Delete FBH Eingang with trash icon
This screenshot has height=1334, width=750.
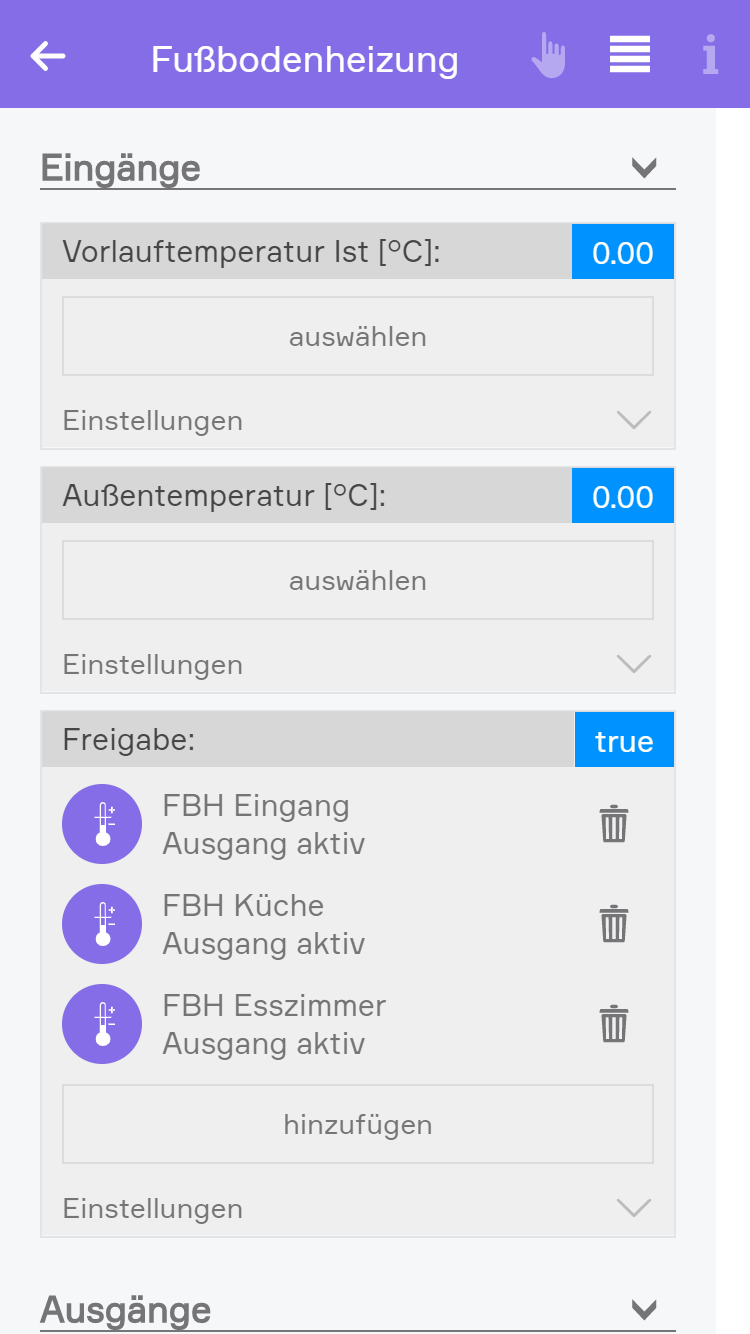click(x=613, y=825)
